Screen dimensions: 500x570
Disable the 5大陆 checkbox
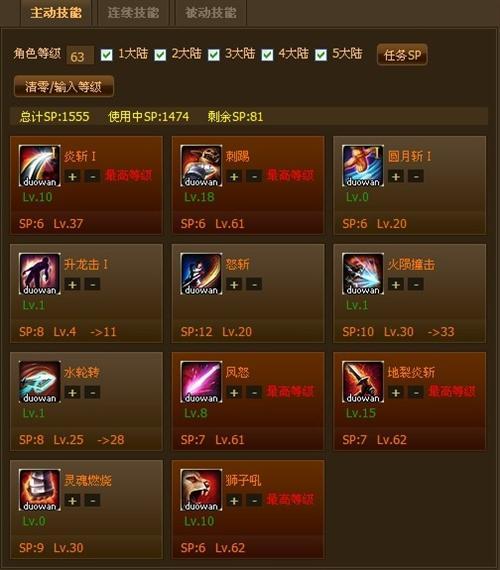point(321,55)
